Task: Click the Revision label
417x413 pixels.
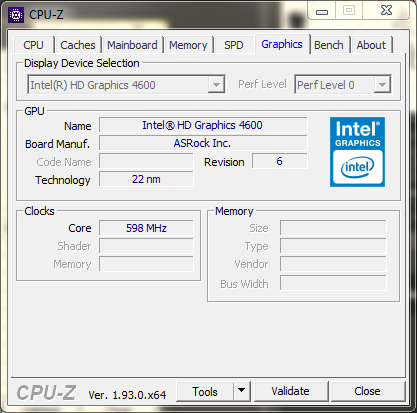Action: [x=224, y=162]
